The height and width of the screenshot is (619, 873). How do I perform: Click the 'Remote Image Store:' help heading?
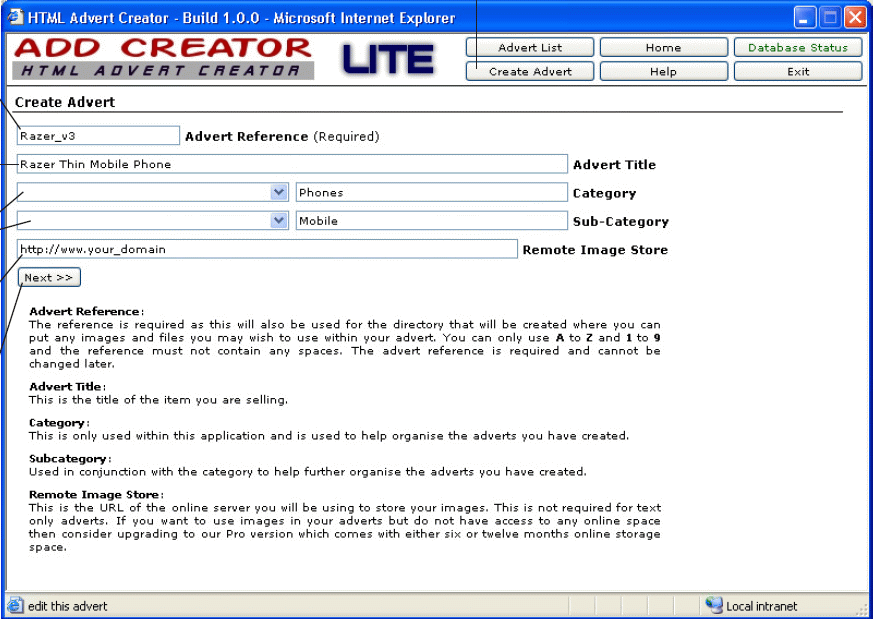(x=96, y=494)
